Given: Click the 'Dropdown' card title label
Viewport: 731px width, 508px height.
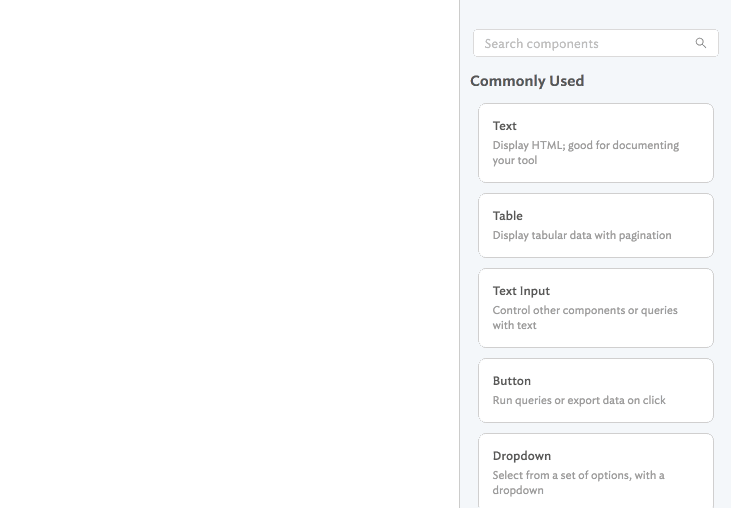Looking at the screenshot, I should click(x=522, y=456).
